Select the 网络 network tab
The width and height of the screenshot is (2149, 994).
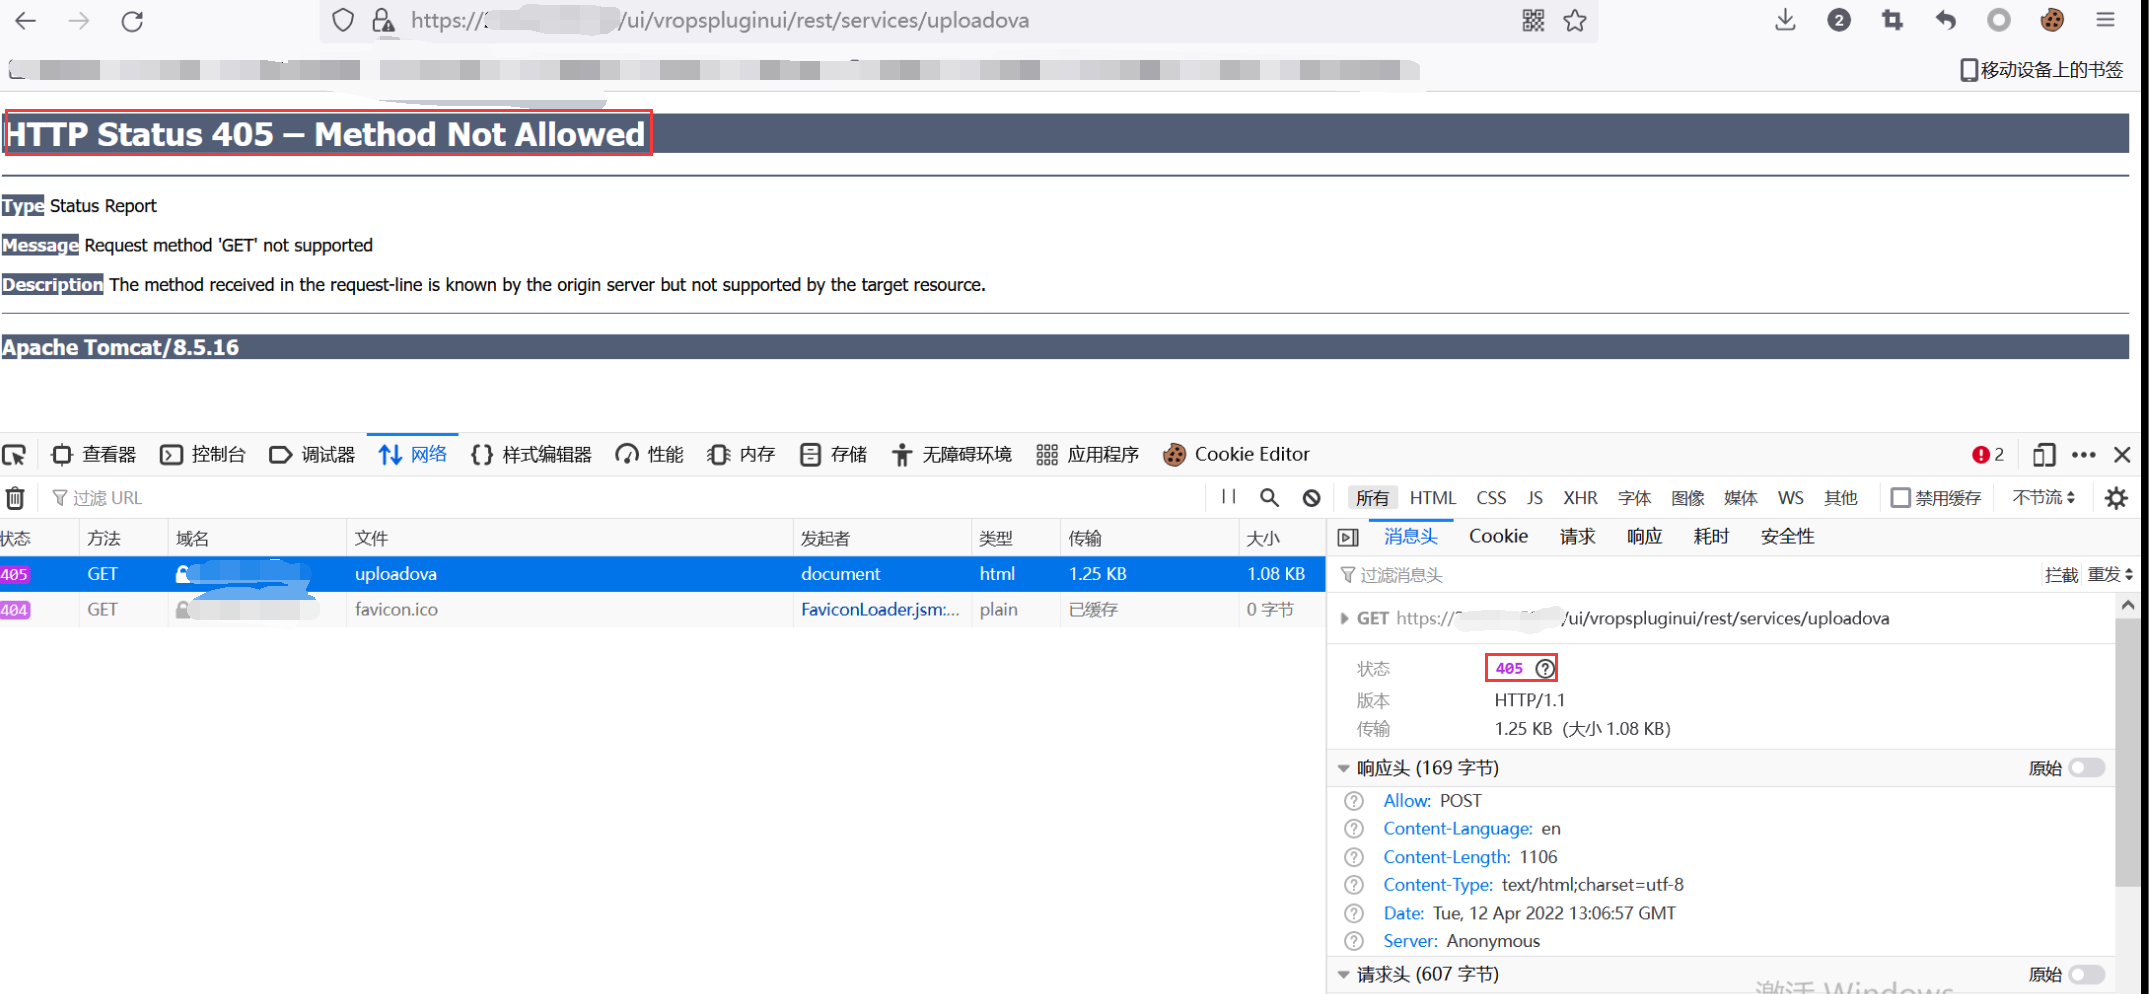click(x=413, y=455)
